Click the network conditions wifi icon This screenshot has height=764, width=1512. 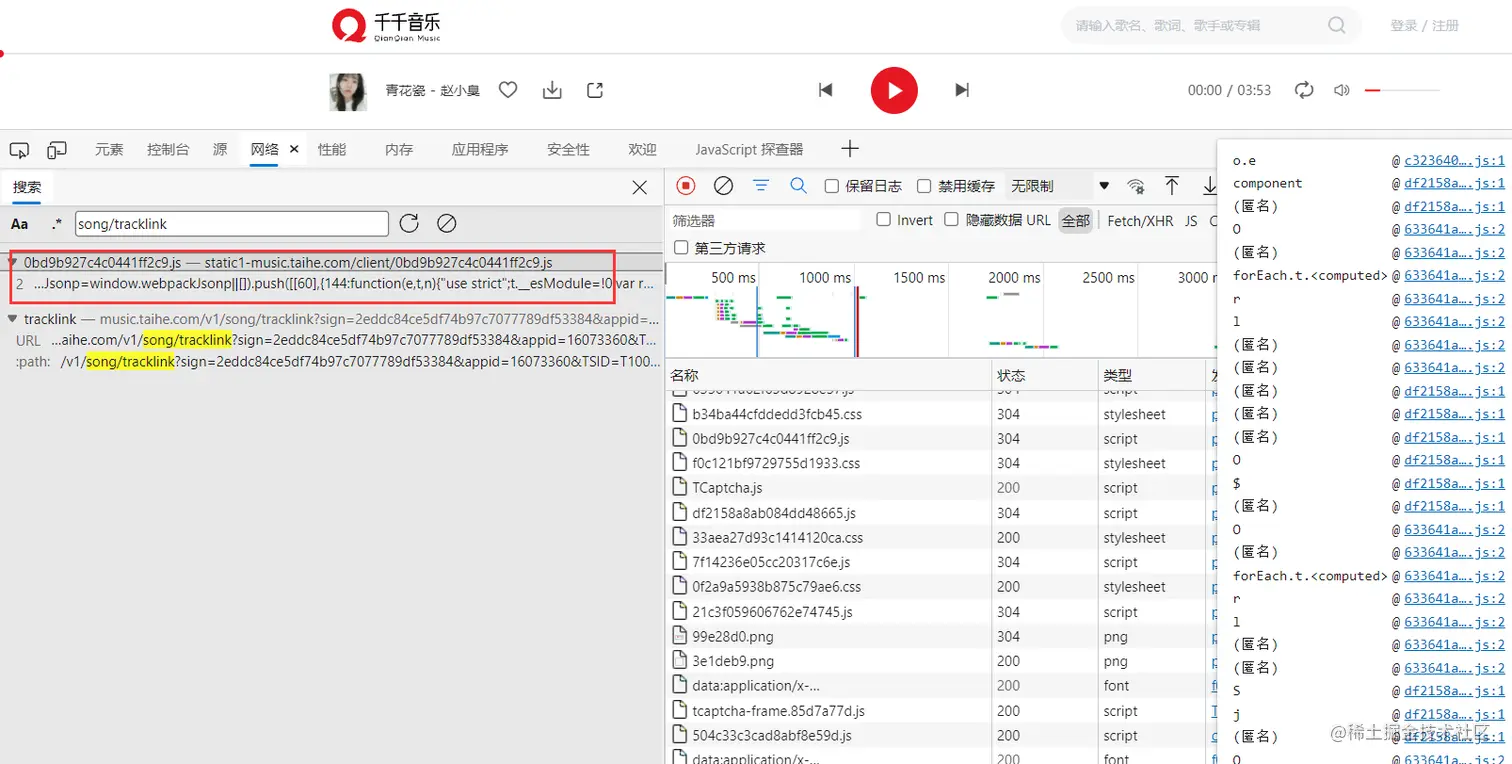click(1135, 186)
